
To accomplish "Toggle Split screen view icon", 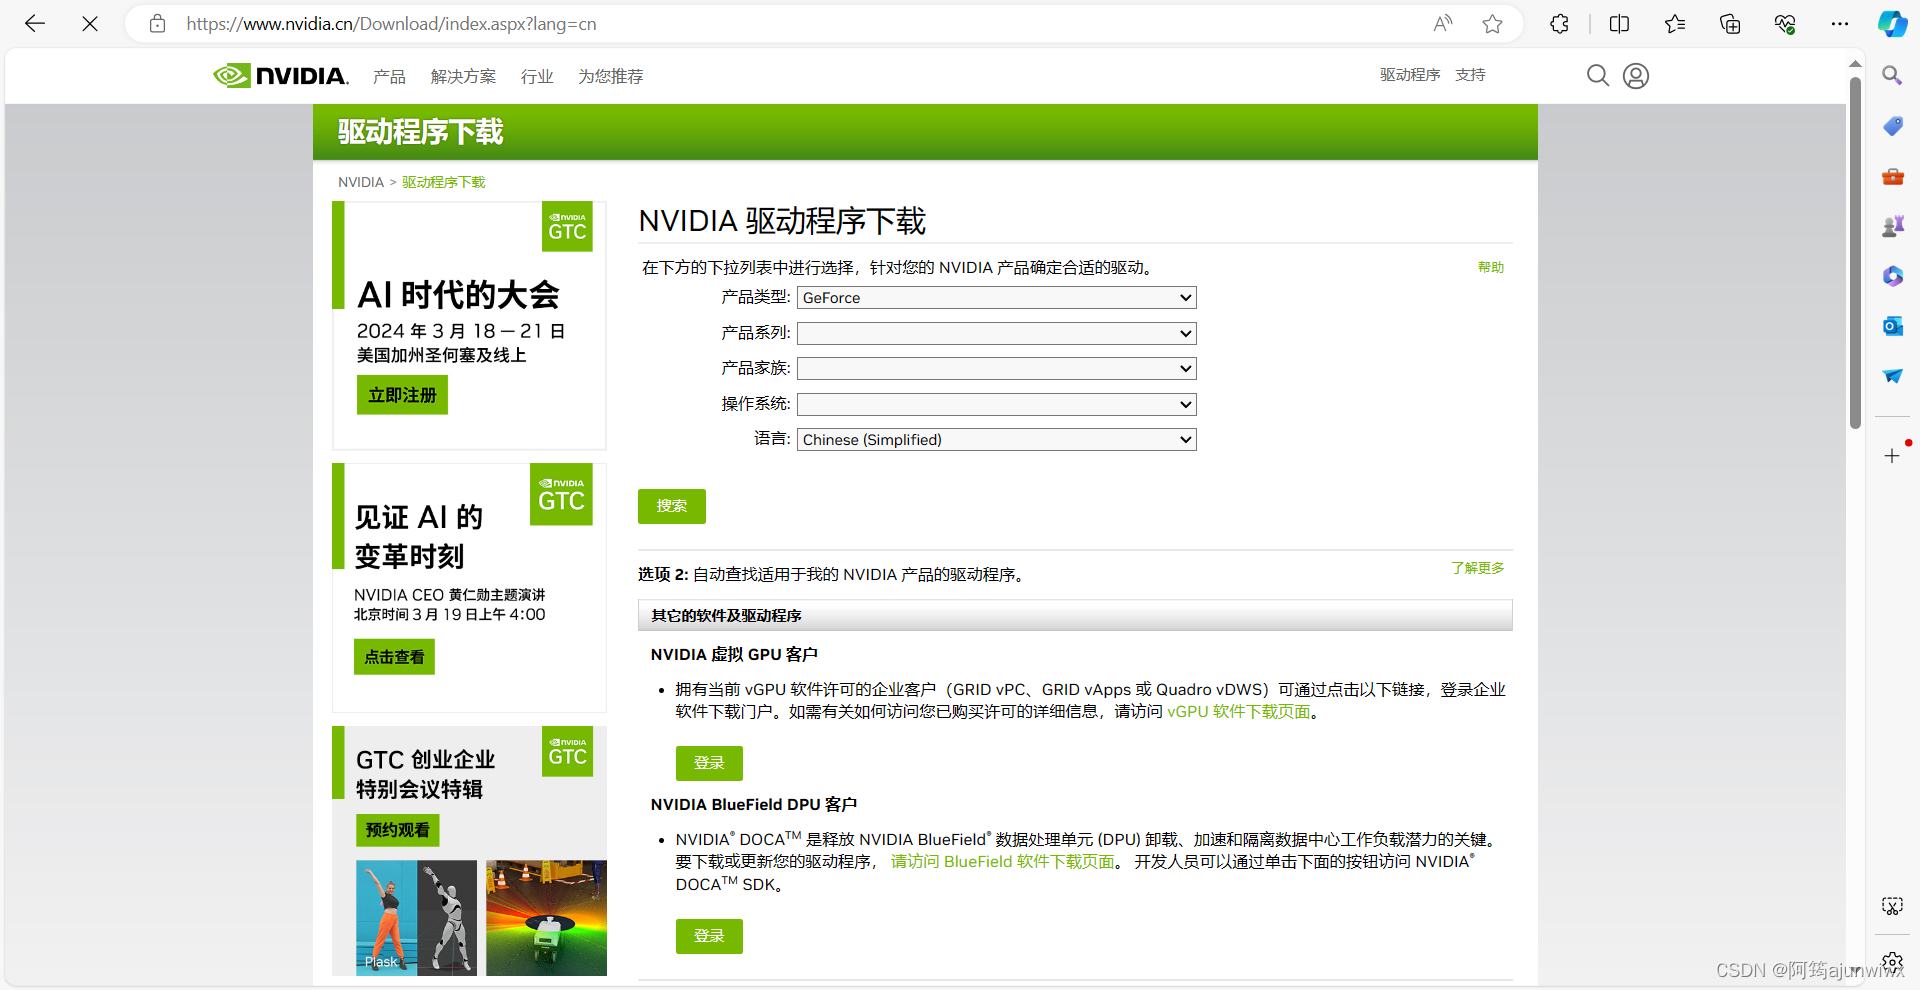I will click(x=1619, y=24).
